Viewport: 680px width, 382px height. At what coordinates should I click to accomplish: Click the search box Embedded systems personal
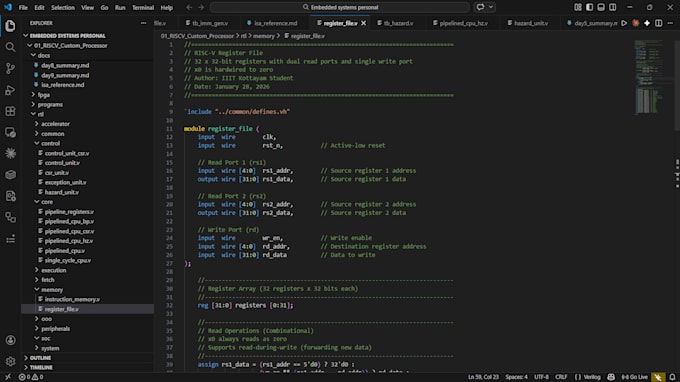click(x=340, y=7)
